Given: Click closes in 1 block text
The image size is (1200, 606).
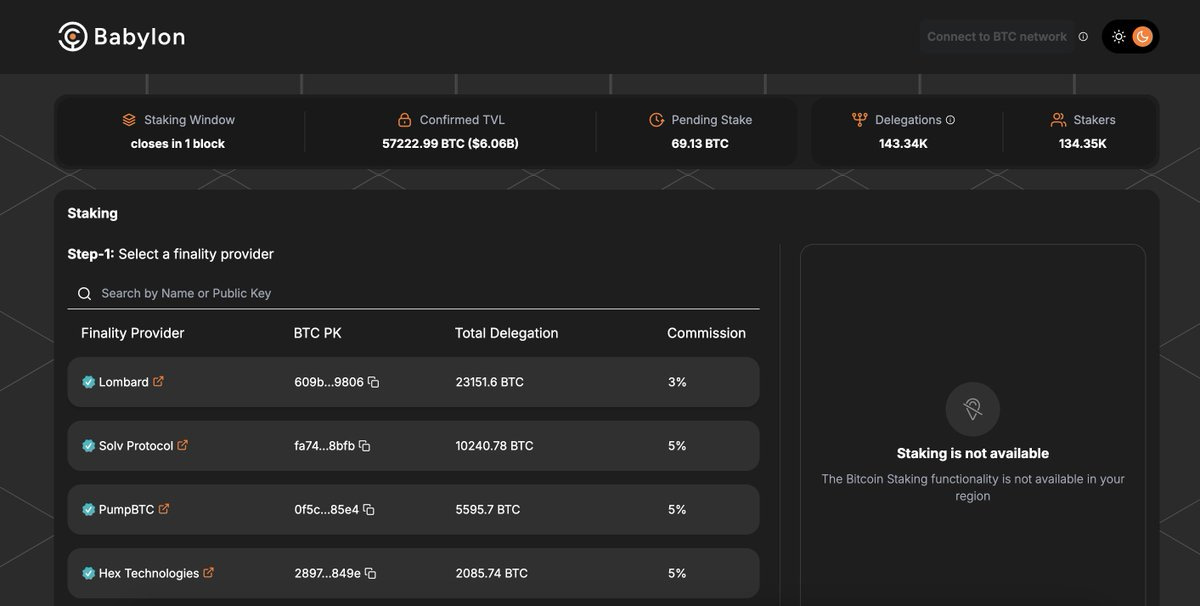Looking at the screenshot, I should click(178, 144).
